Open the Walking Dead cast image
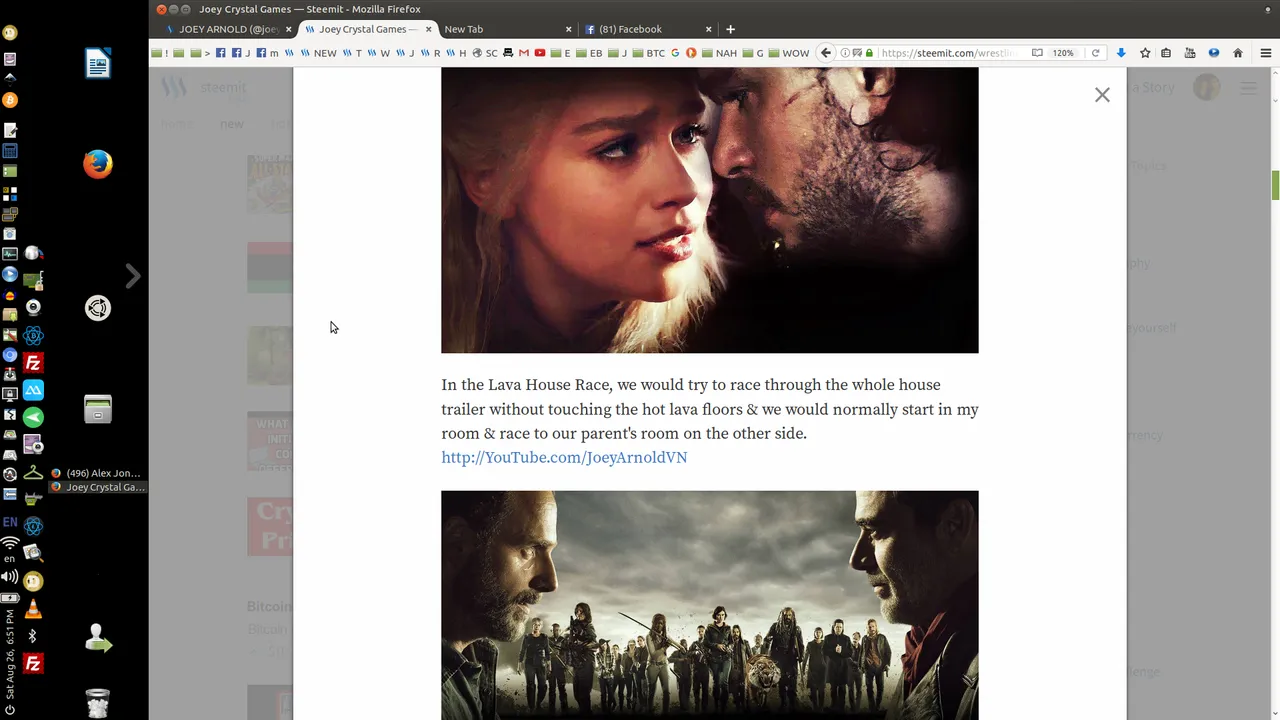Viewport: 1280px width, 720px height. 710,604
